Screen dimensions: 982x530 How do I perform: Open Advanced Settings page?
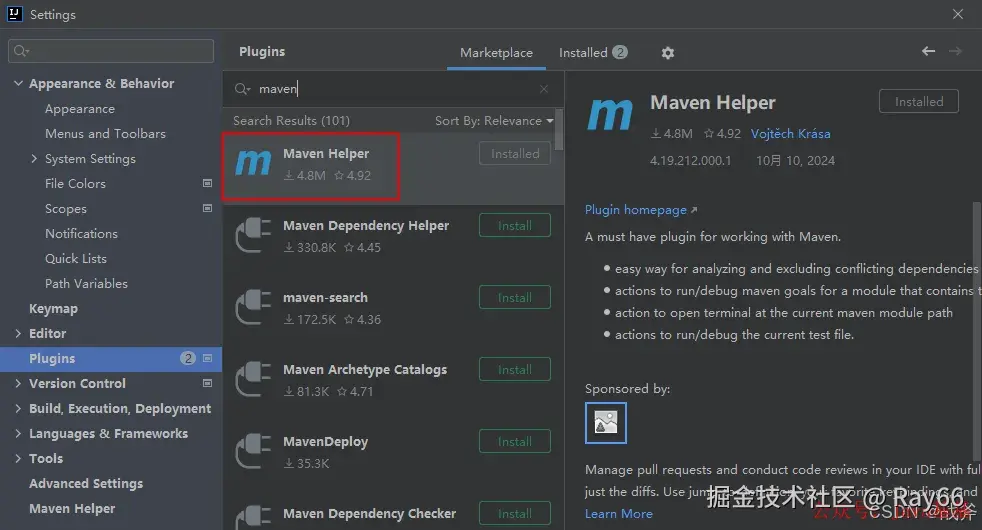[86, 483]
